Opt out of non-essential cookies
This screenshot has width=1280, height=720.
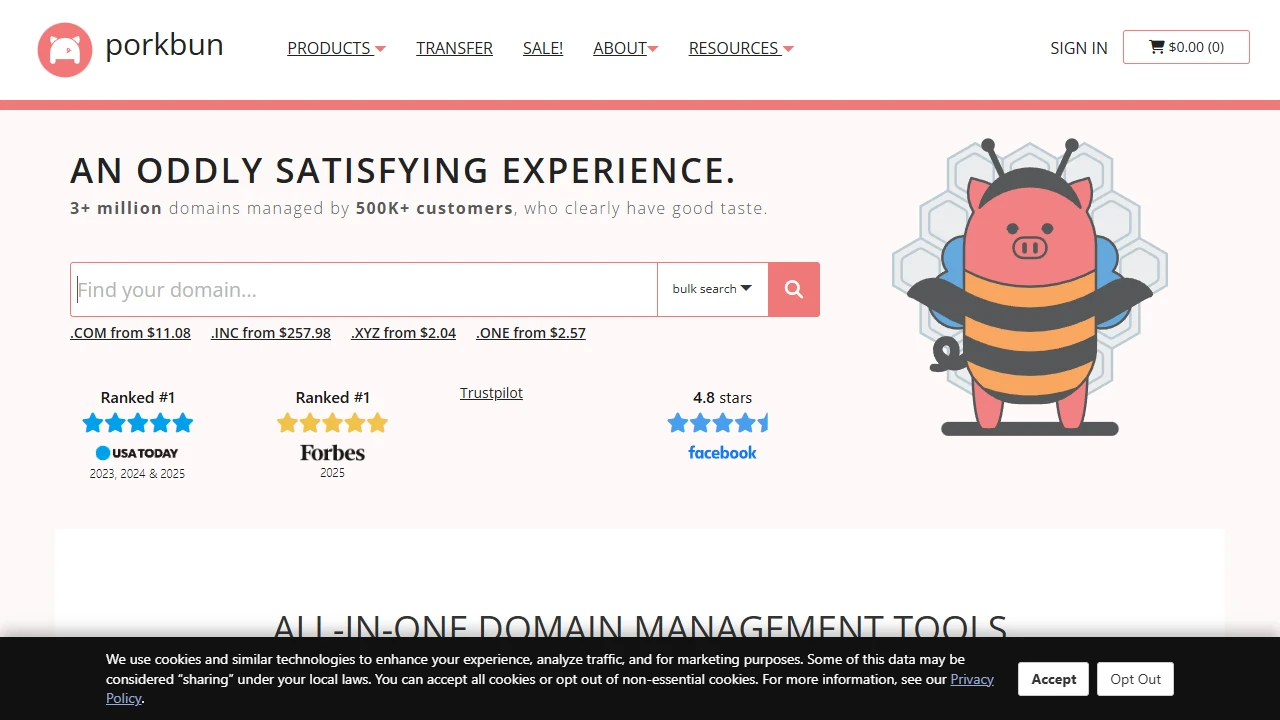1135,679
